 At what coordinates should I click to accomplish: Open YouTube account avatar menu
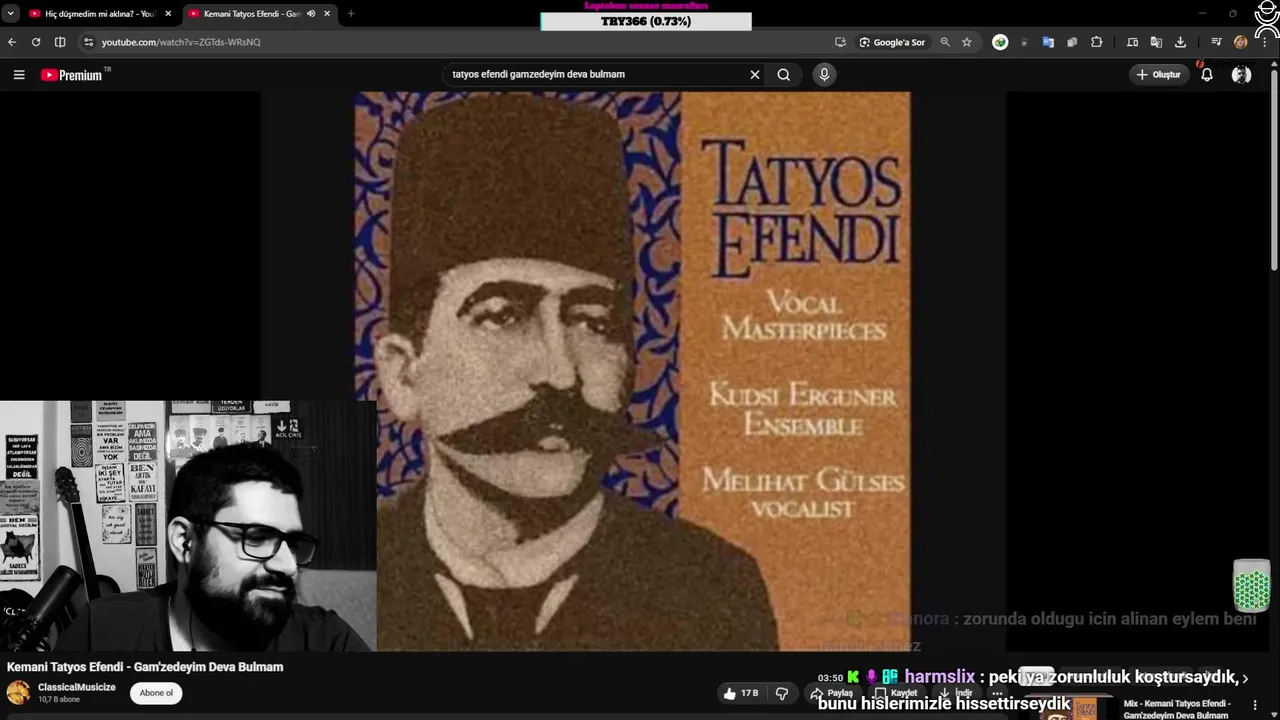[x=1241, y=75]
